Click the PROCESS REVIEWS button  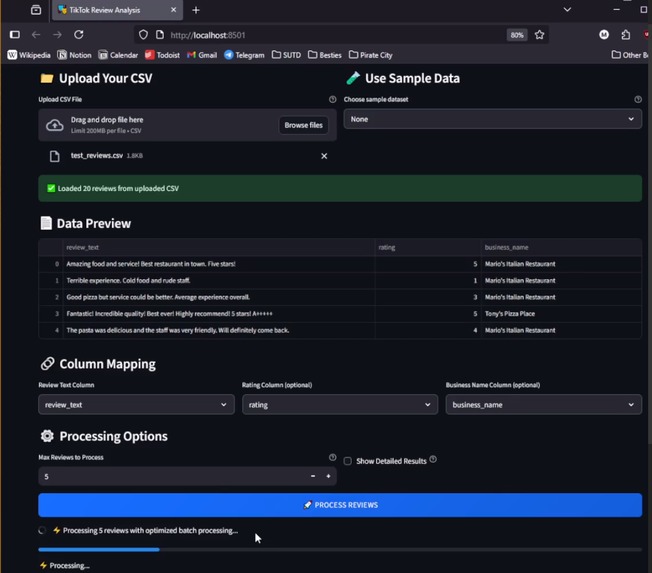(x=340, y=505)
